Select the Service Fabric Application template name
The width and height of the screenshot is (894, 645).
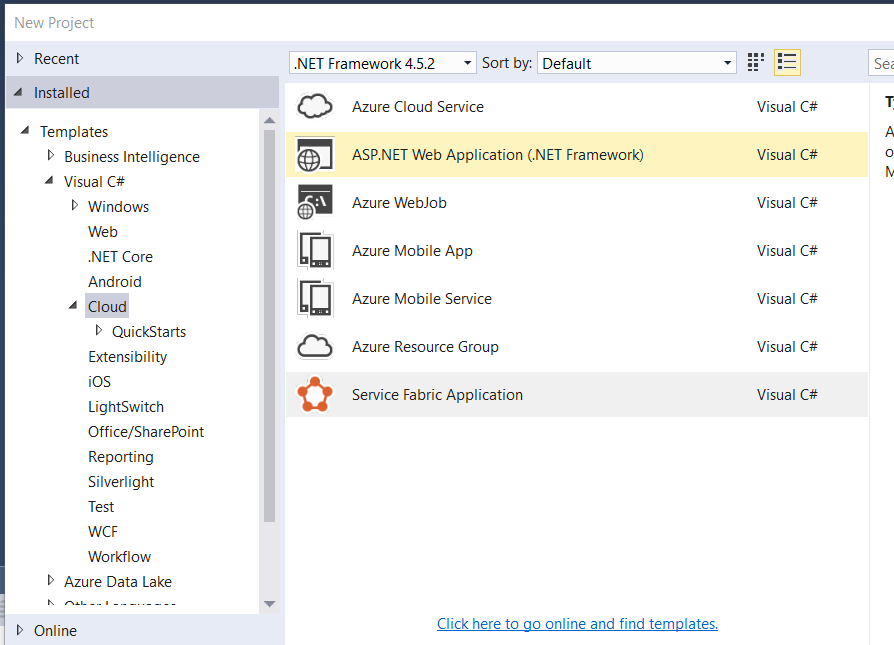click(437, 395)
